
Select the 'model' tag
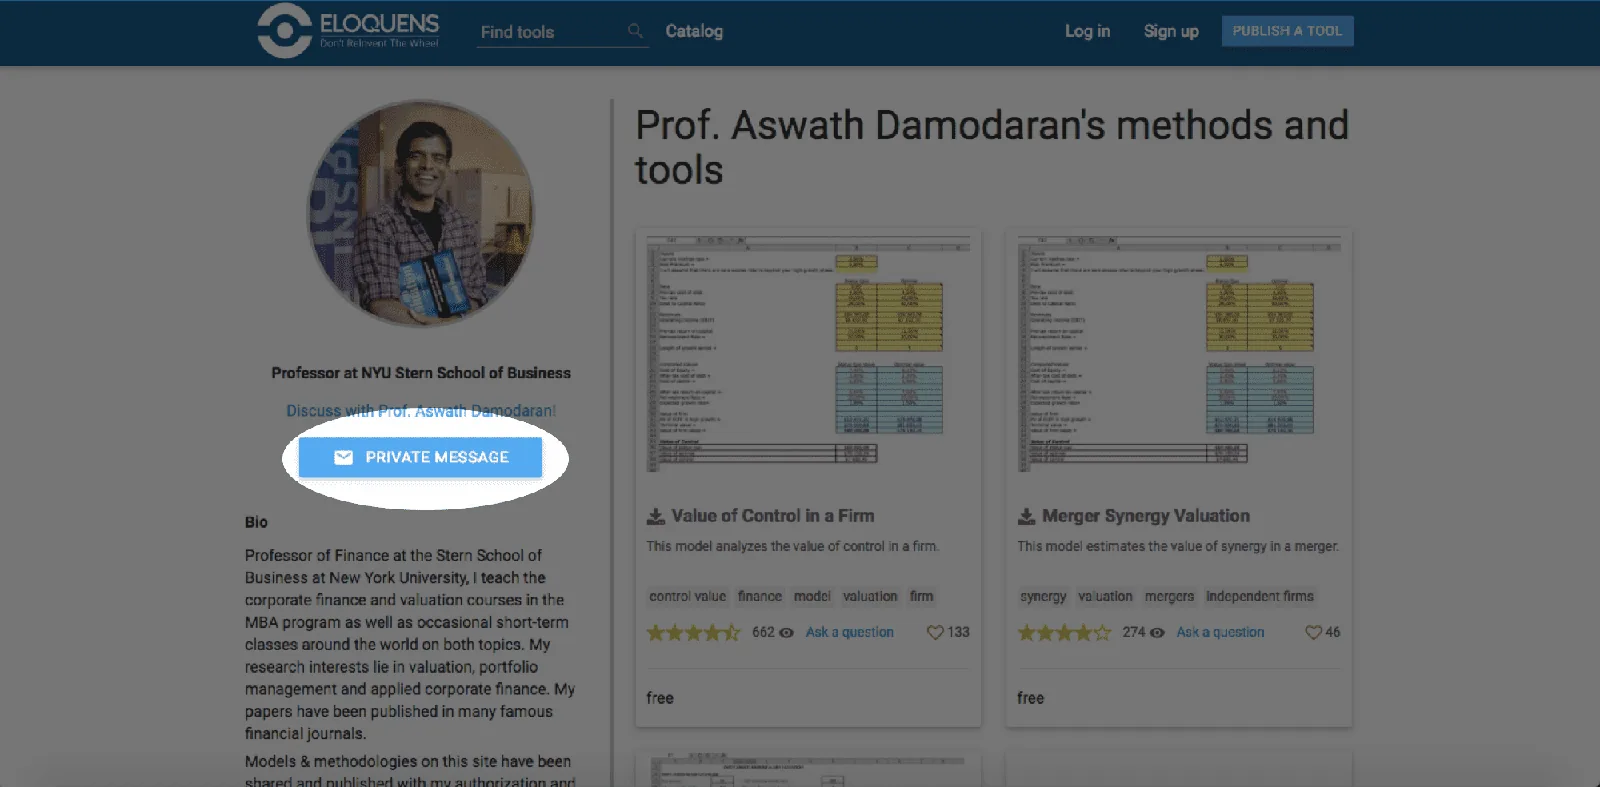pos(812,597)
